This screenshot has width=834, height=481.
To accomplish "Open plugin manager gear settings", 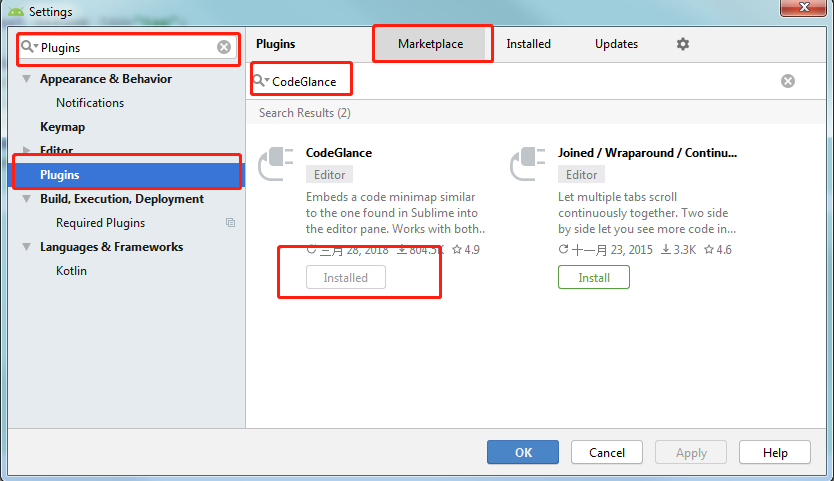I will [x=682, y=44].
